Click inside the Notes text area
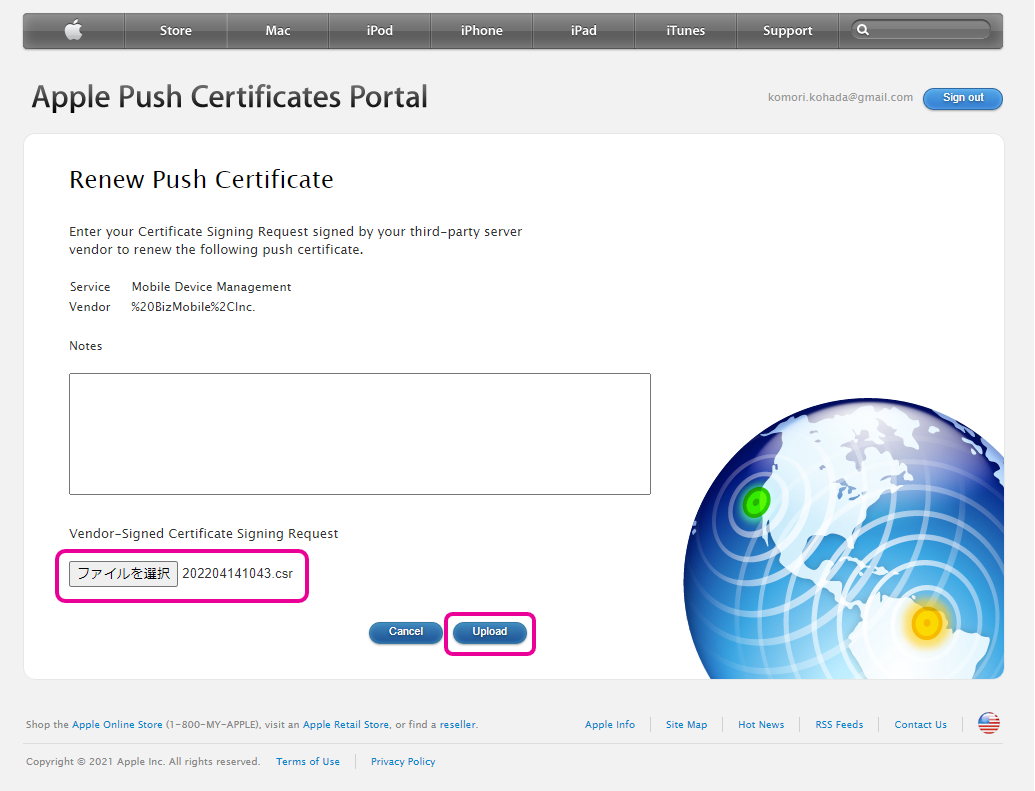Image resolution: width=1035 pixels, height=791 pixels. [x=360, y=434]
